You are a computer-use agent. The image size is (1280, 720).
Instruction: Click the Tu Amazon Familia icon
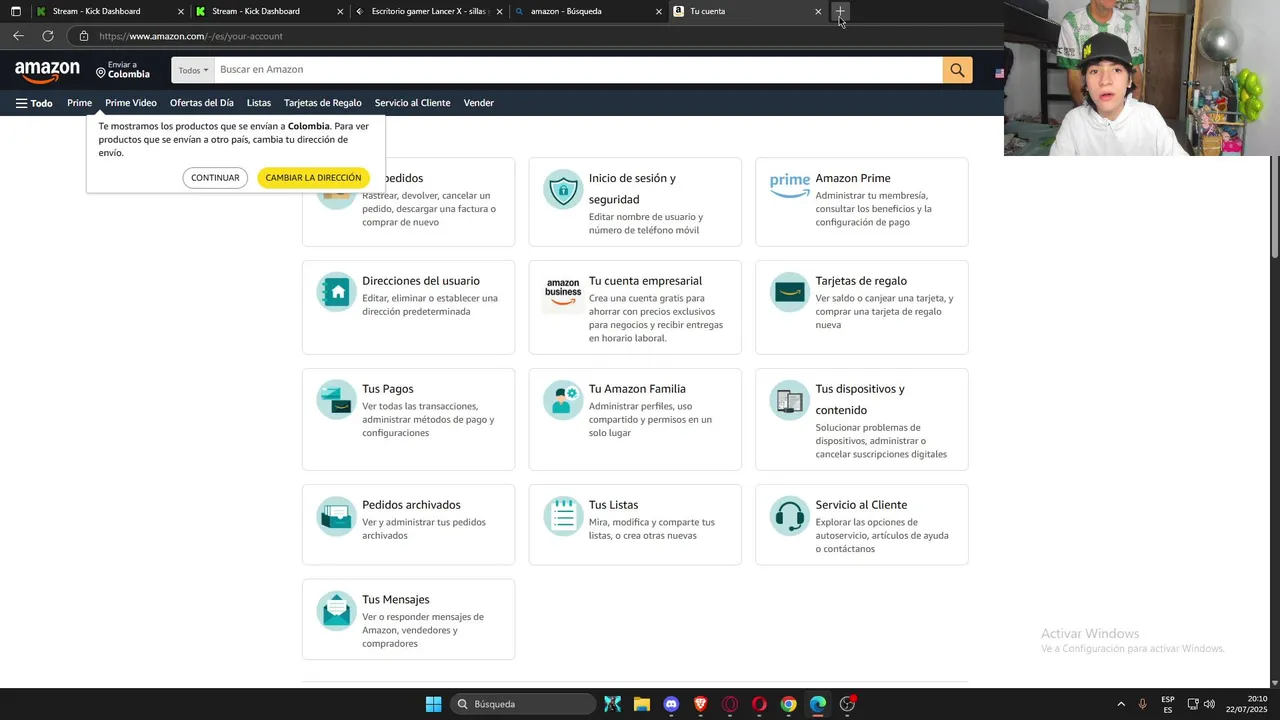coord(563,400)
